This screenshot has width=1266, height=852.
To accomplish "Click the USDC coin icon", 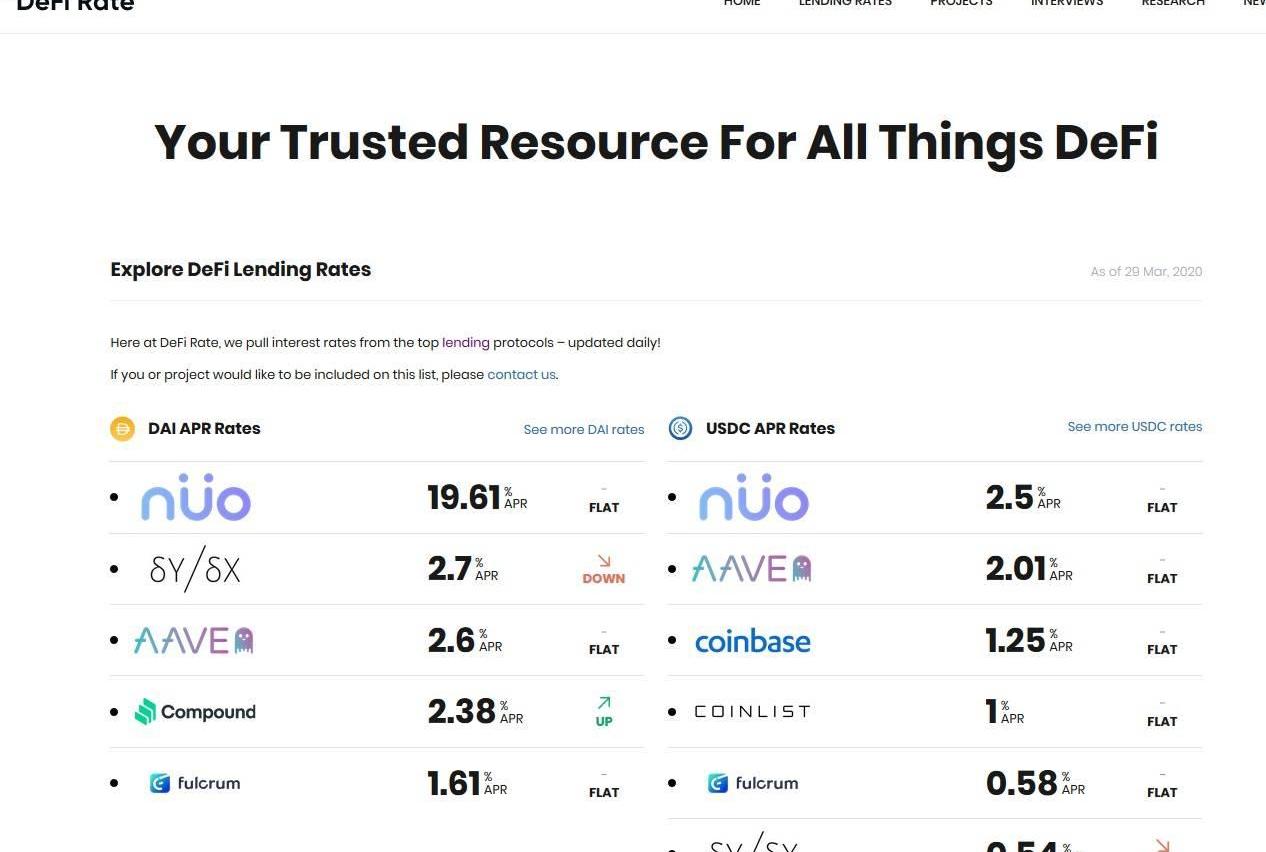I will click(680, 429).
